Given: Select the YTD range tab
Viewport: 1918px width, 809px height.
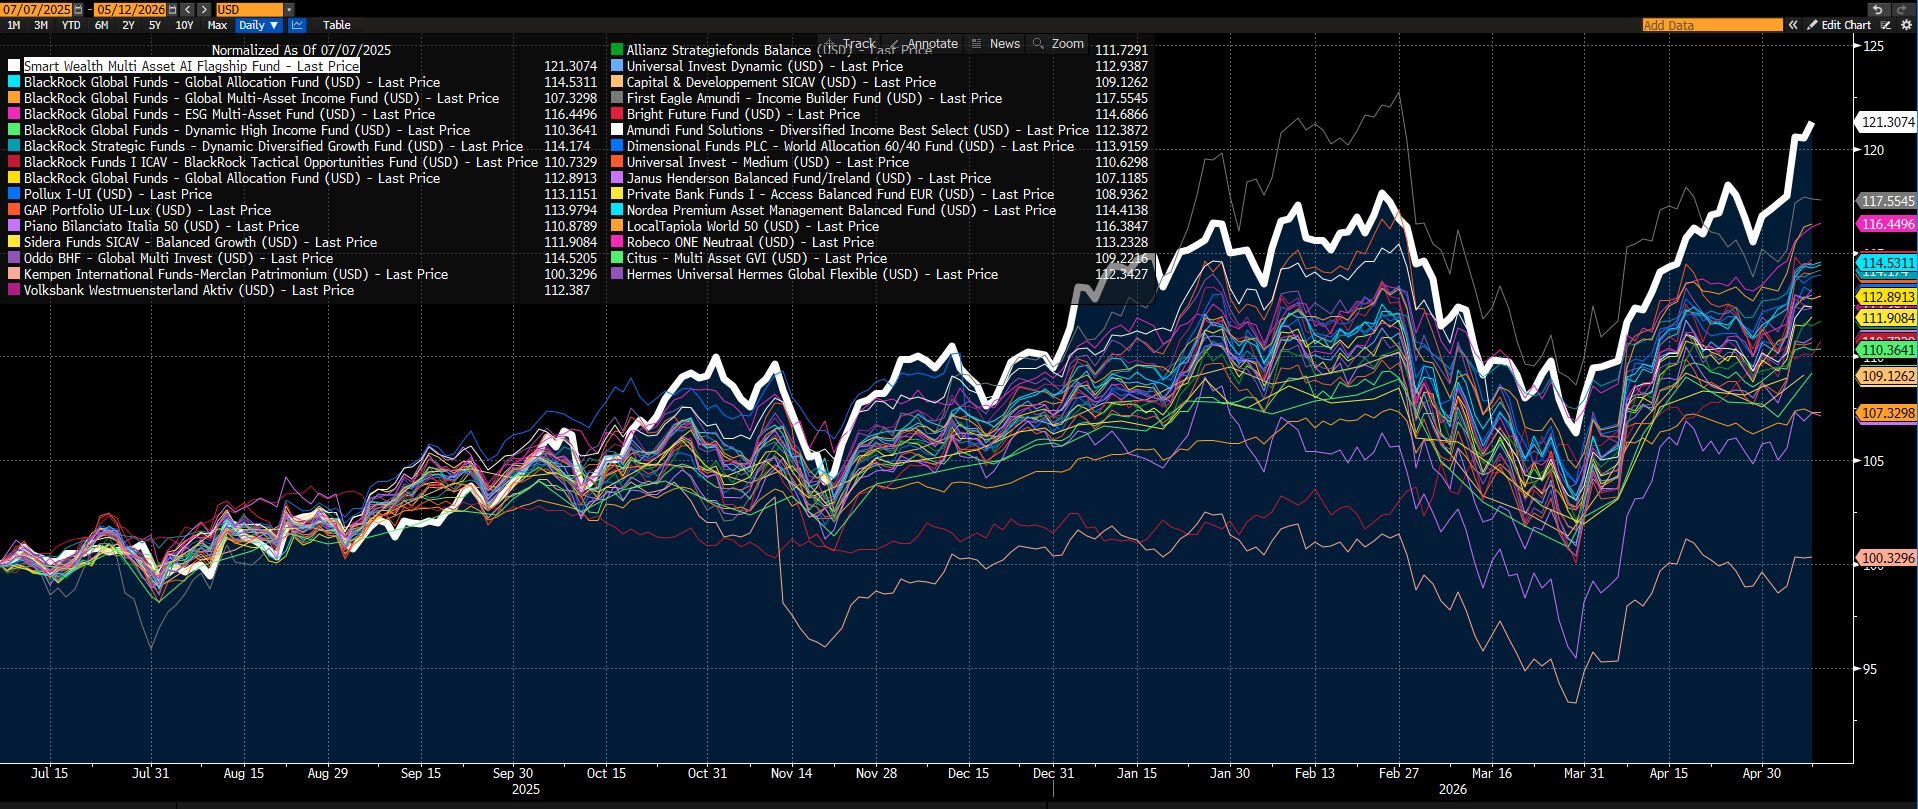Looking at the screenshot, I should (71, 25).
